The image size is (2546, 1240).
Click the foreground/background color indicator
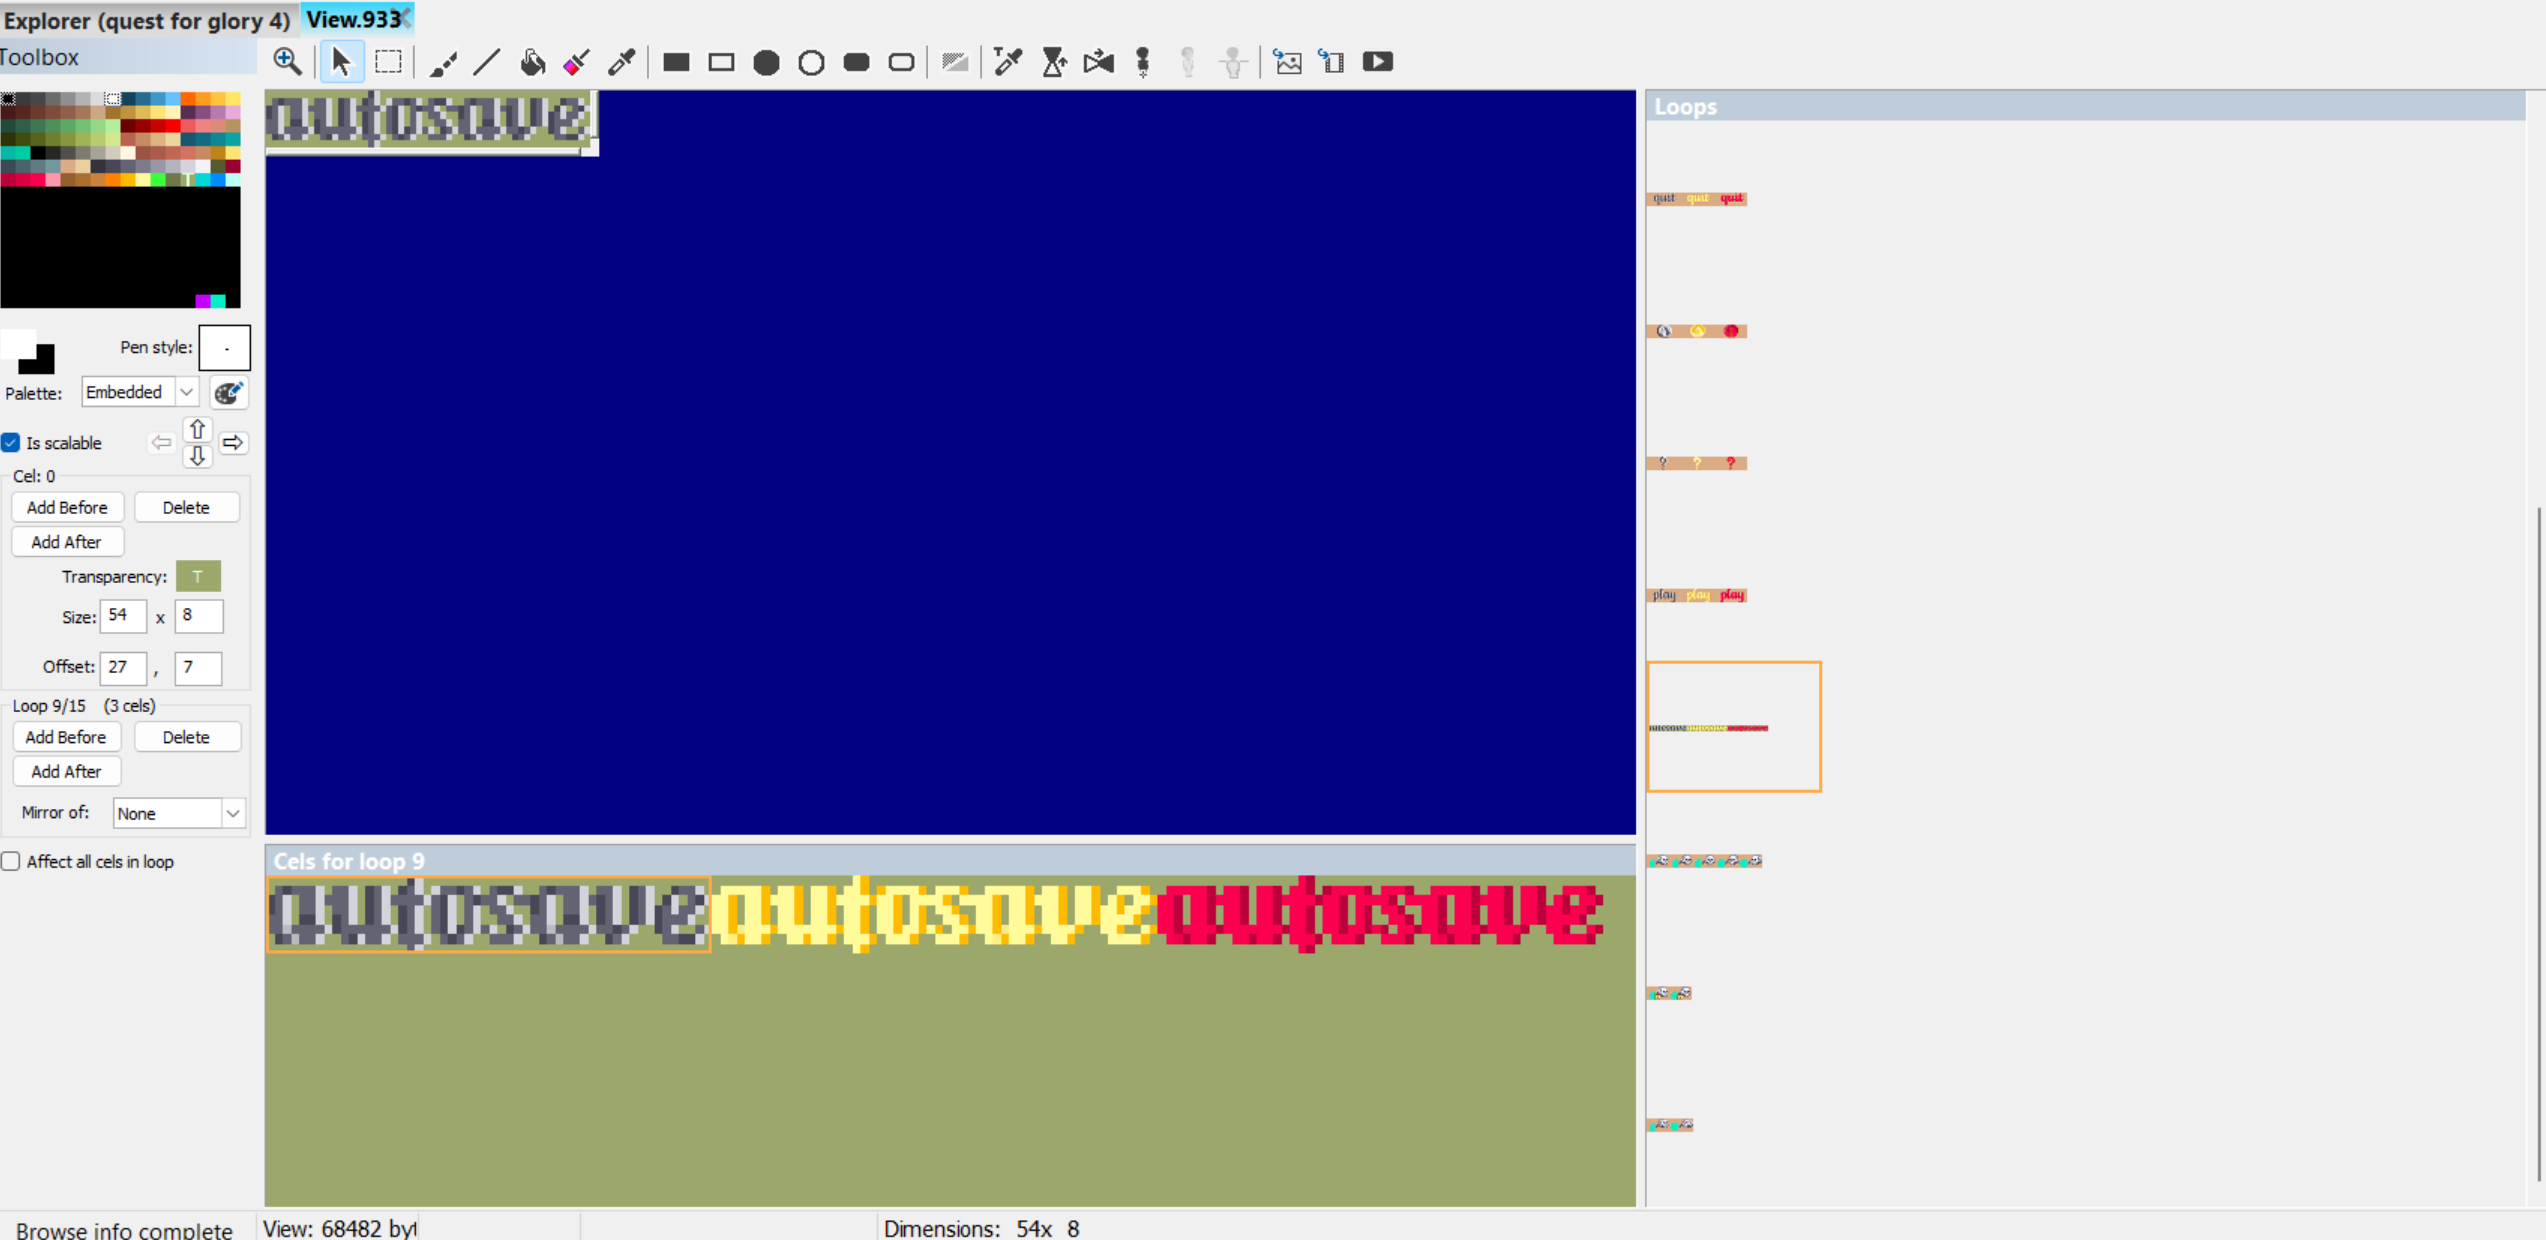pos(28,351)
